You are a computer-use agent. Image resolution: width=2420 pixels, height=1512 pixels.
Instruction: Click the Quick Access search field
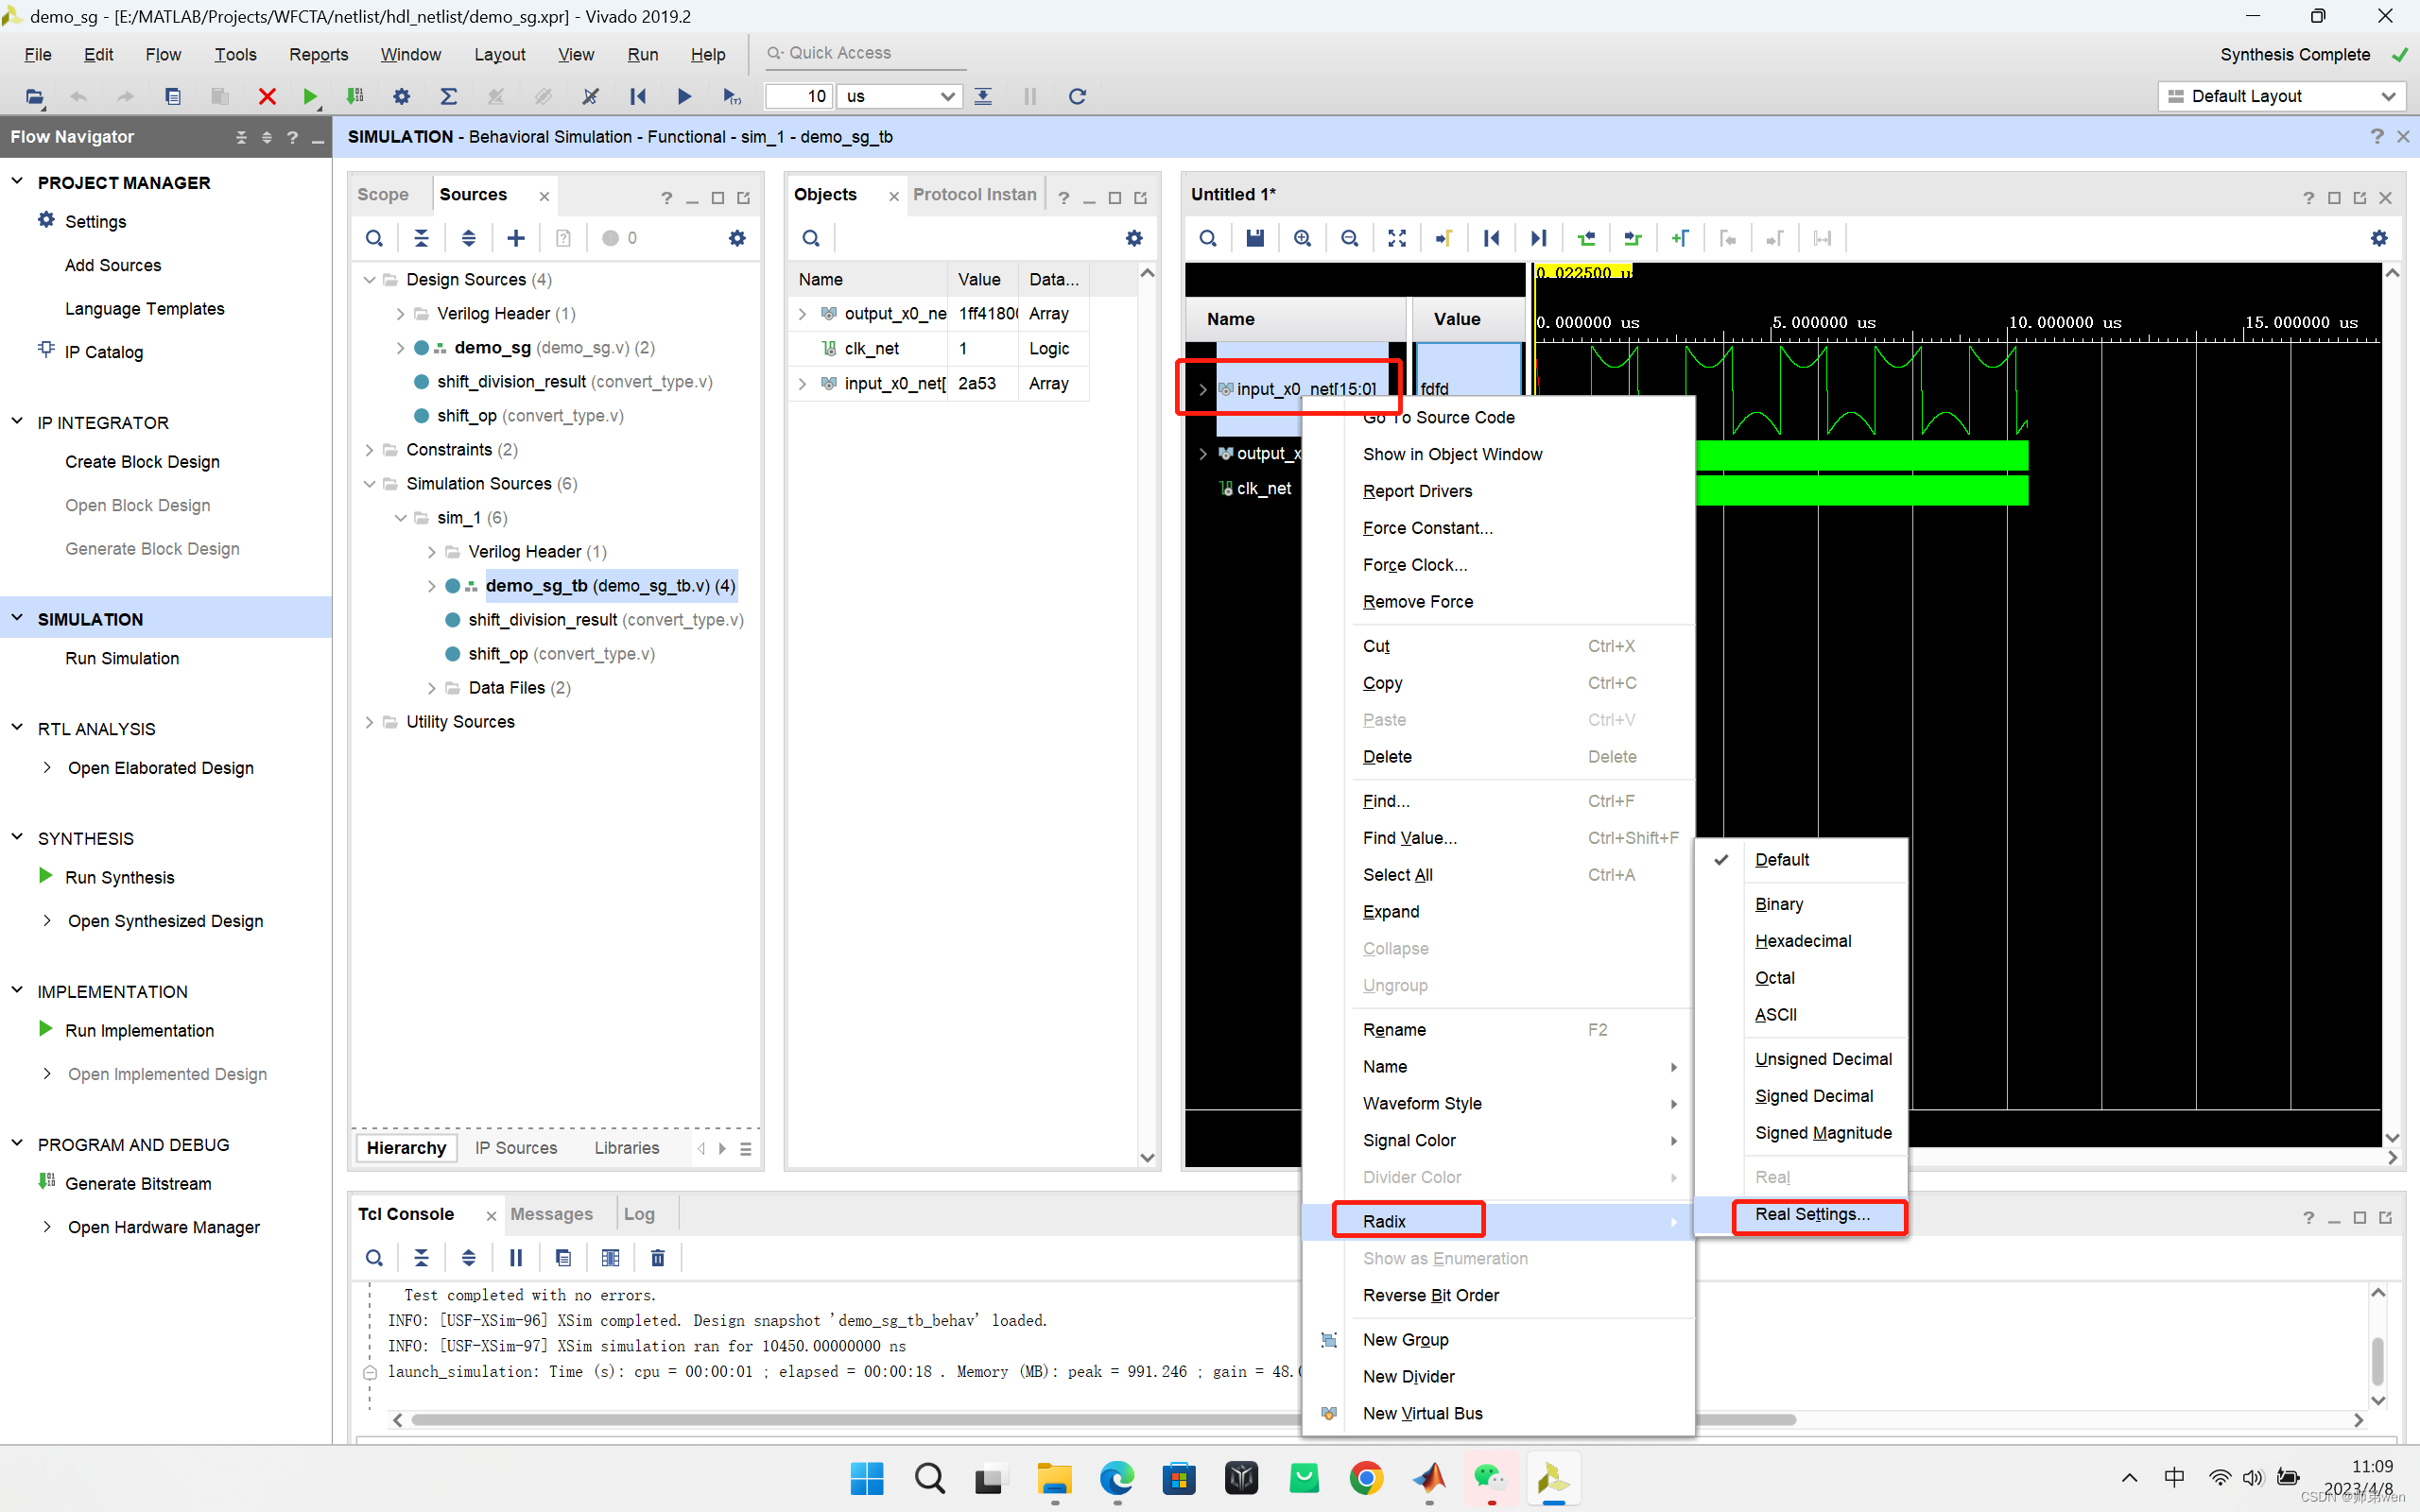866,53
